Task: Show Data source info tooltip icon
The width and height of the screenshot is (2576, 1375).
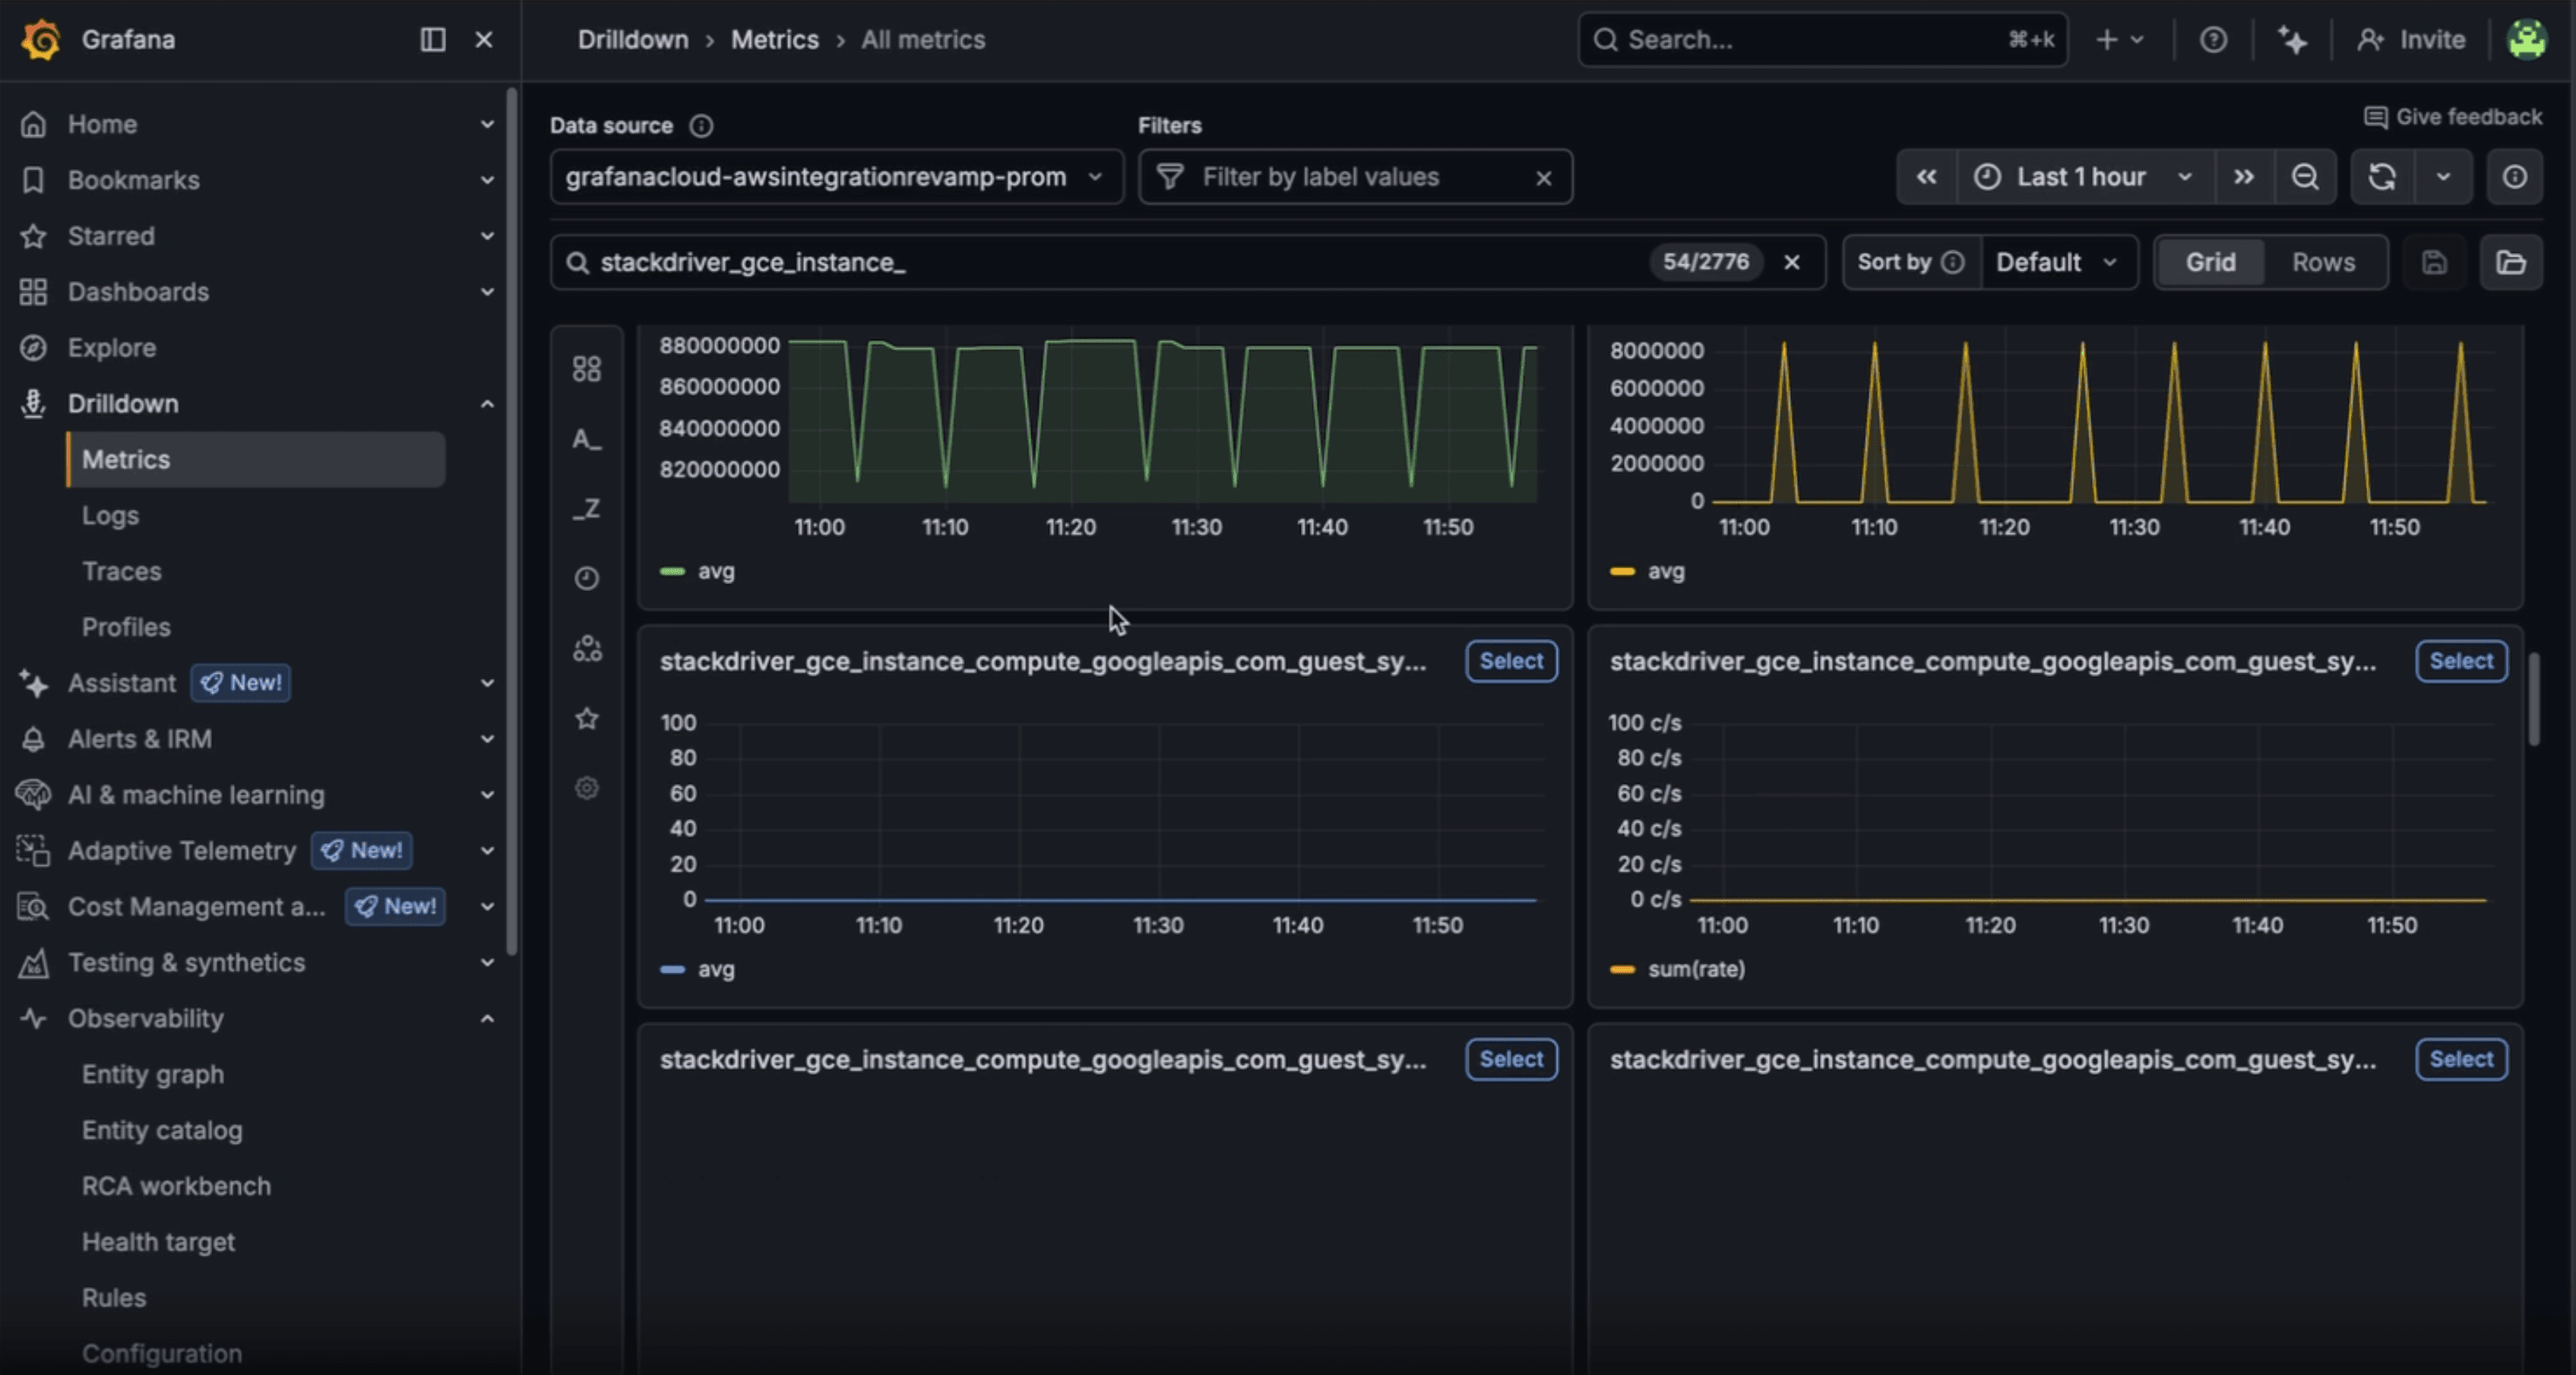Action: point(702,126)
